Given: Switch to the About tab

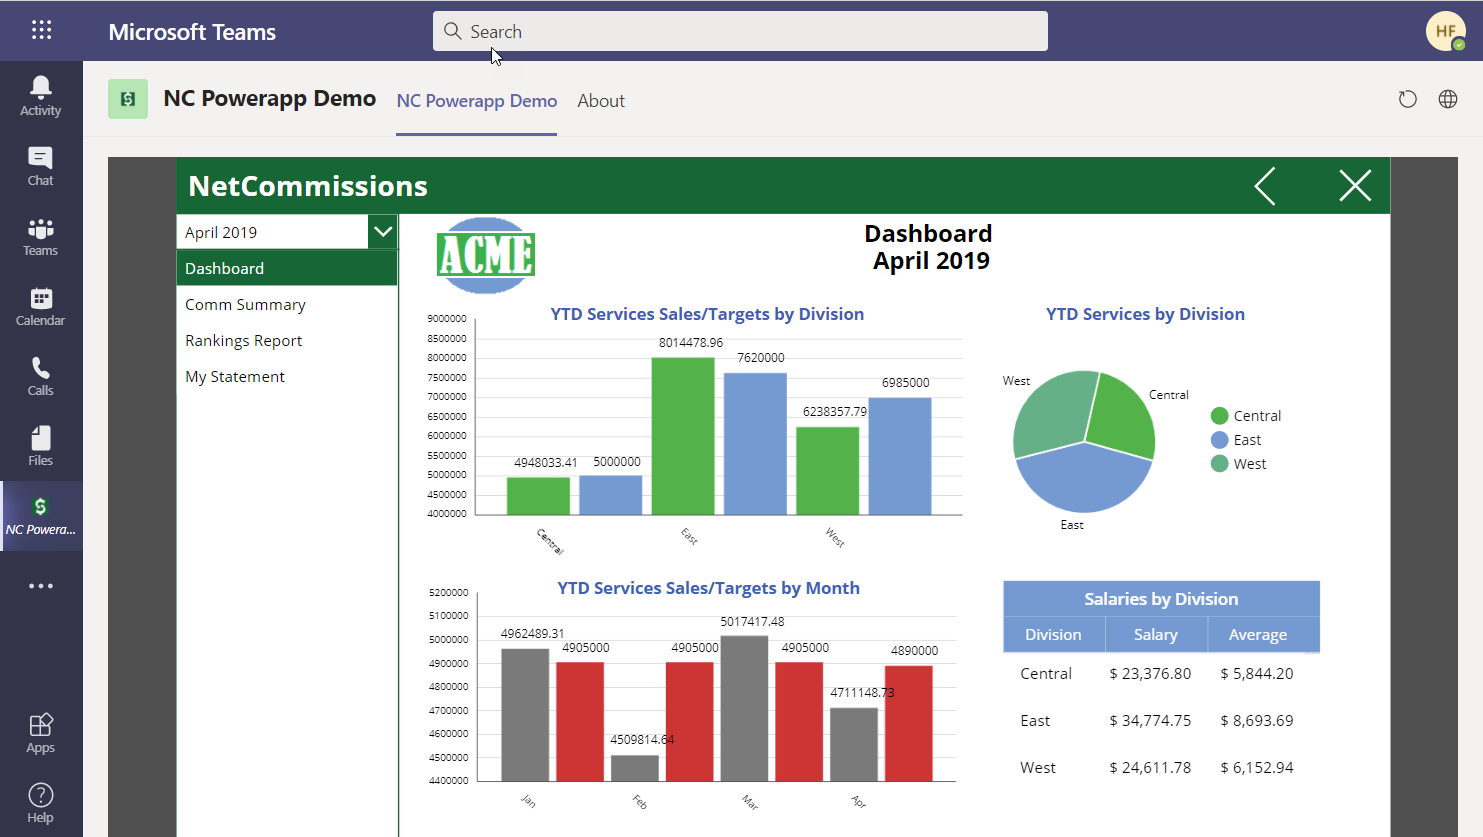Looking at the screenshot, I should click(x=600, y=101).
